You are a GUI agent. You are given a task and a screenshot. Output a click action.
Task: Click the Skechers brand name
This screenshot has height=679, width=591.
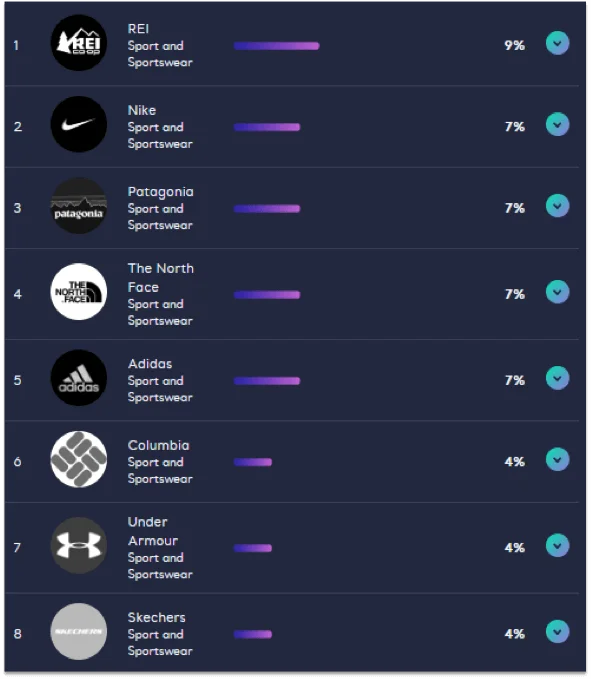tap(157, 618)
